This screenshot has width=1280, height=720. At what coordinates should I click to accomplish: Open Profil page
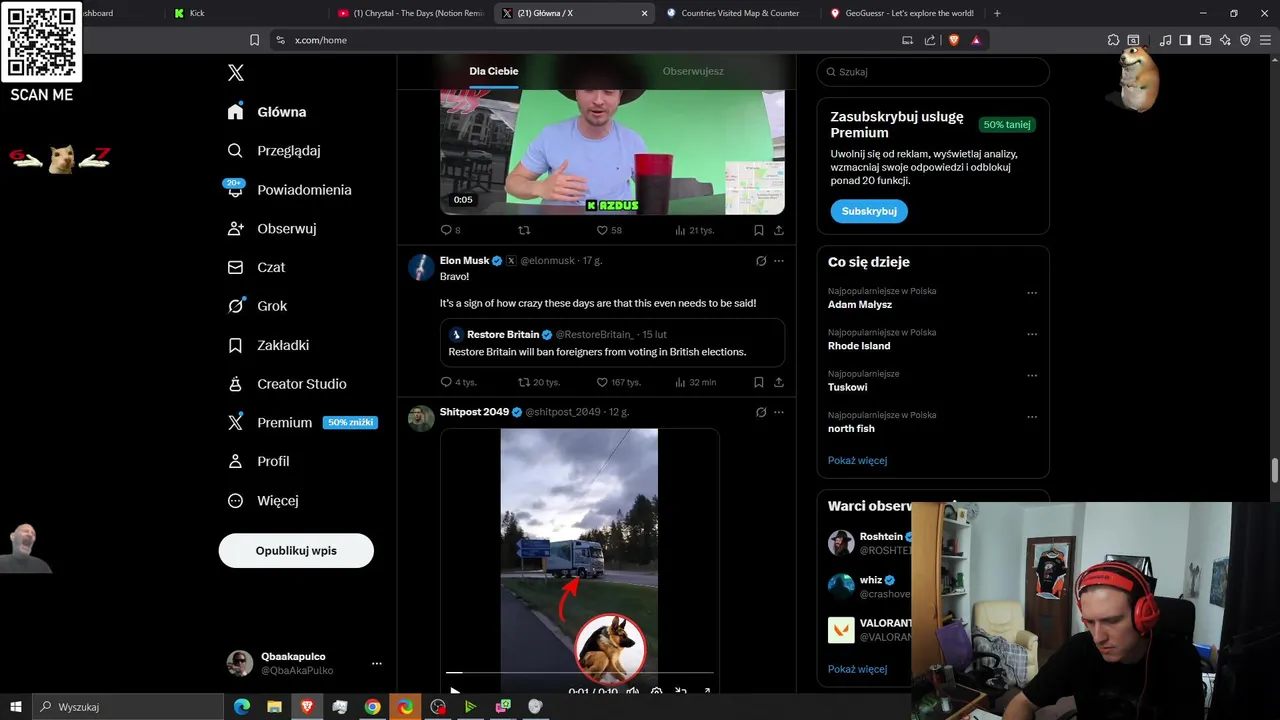[258, 462]
